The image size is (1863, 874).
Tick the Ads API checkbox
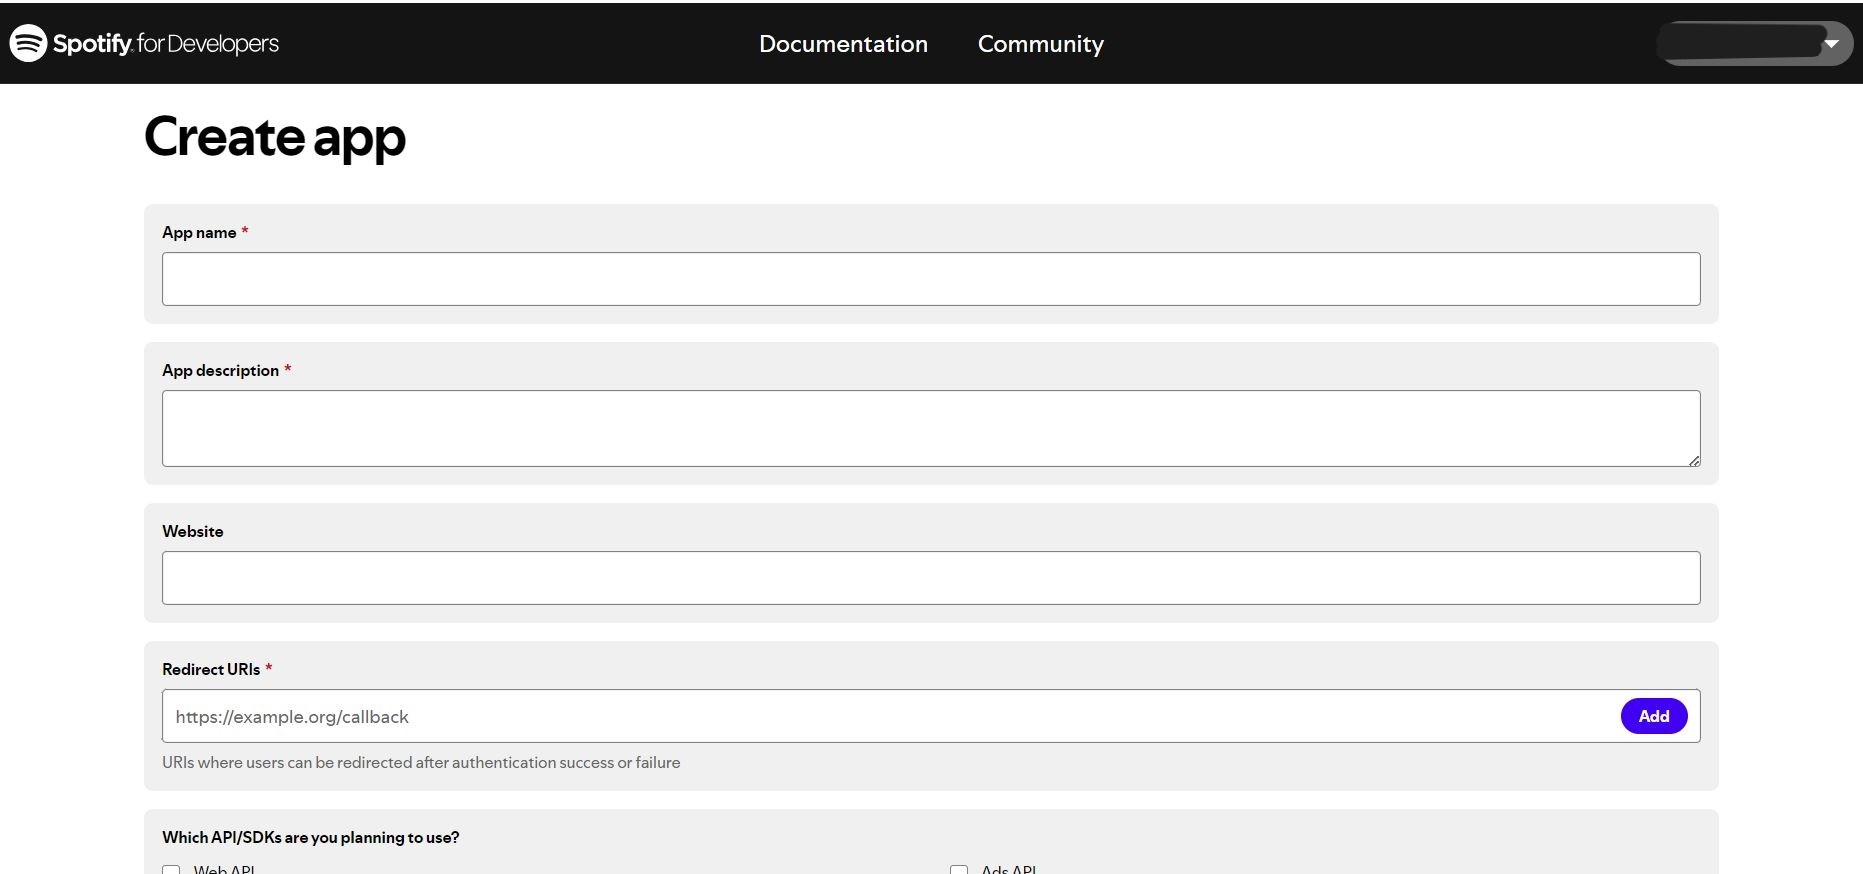959,870
